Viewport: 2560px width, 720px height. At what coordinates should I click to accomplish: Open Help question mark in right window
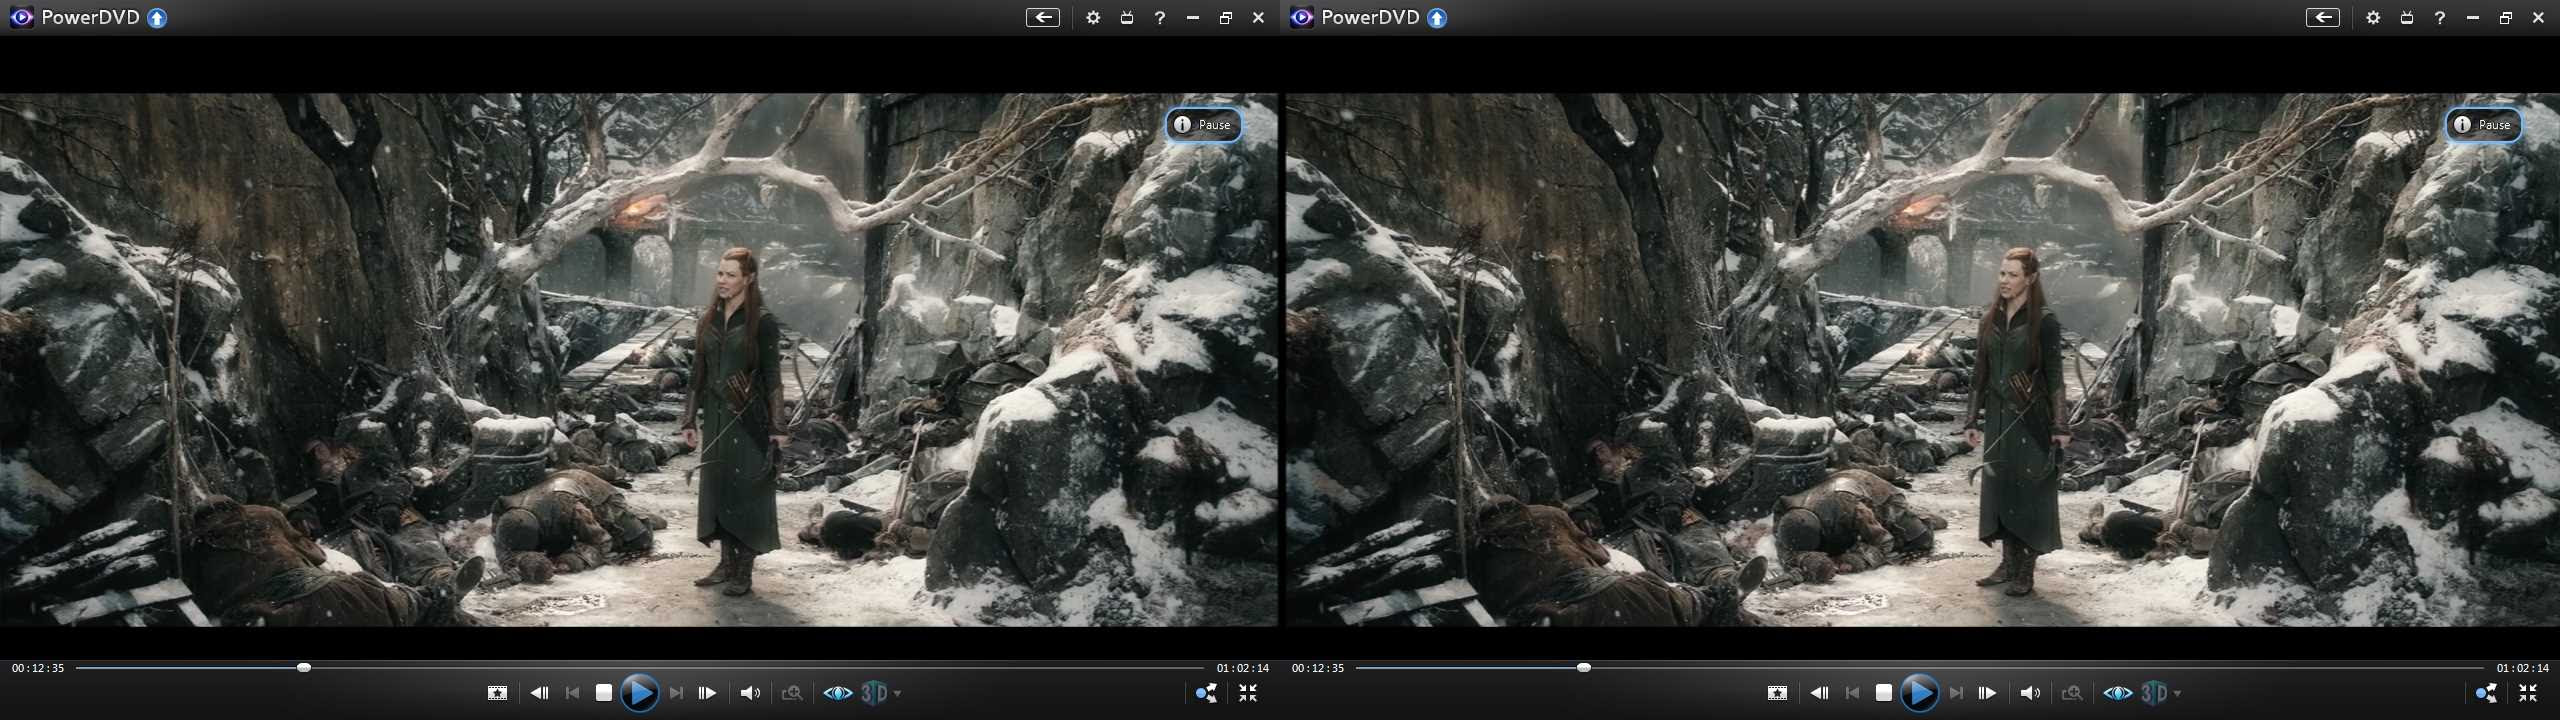coord(2439,17)
